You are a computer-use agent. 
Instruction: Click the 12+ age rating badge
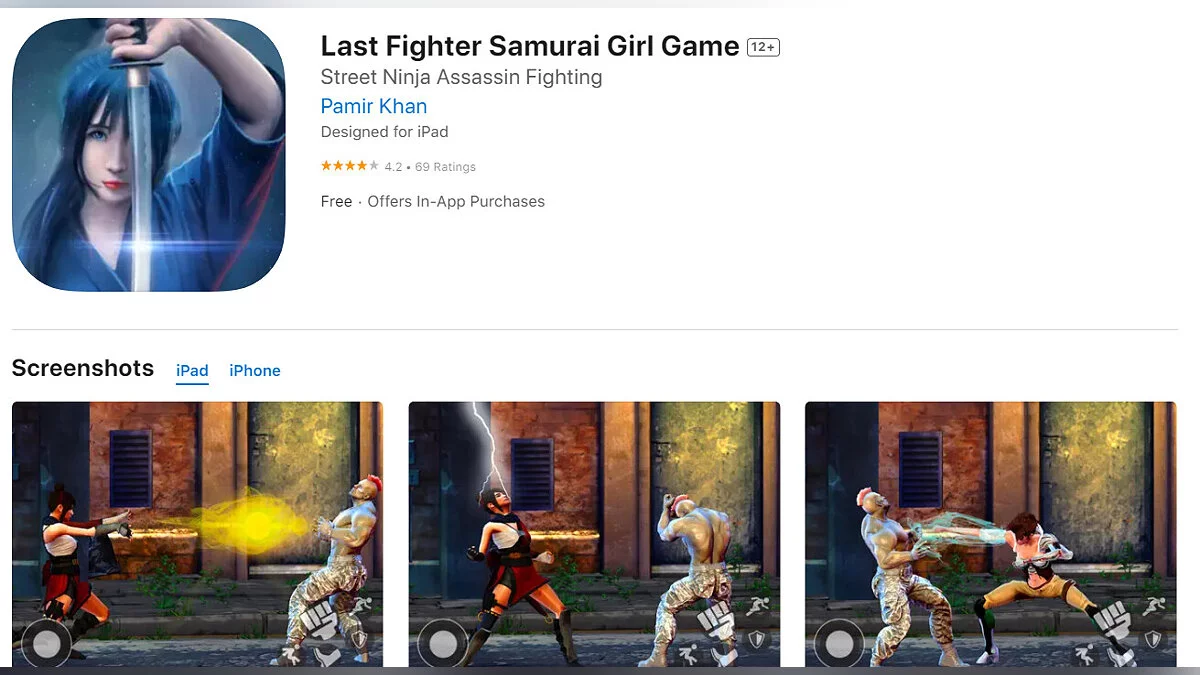[x=763, y=47]
